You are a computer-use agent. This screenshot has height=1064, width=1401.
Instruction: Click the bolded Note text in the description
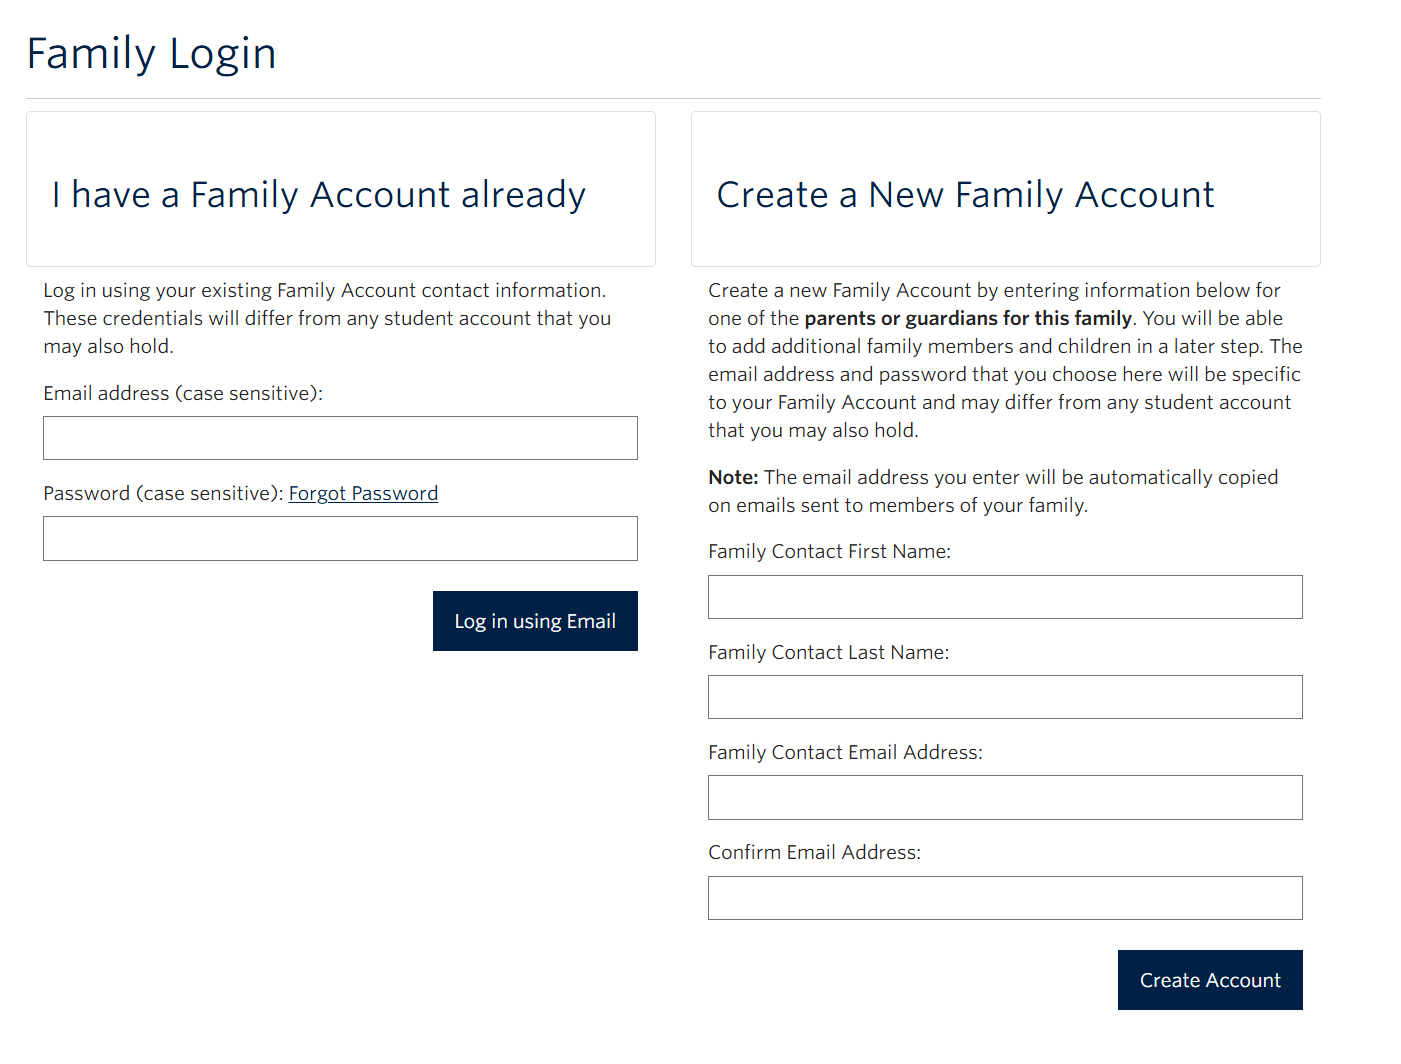coord(731,477)
